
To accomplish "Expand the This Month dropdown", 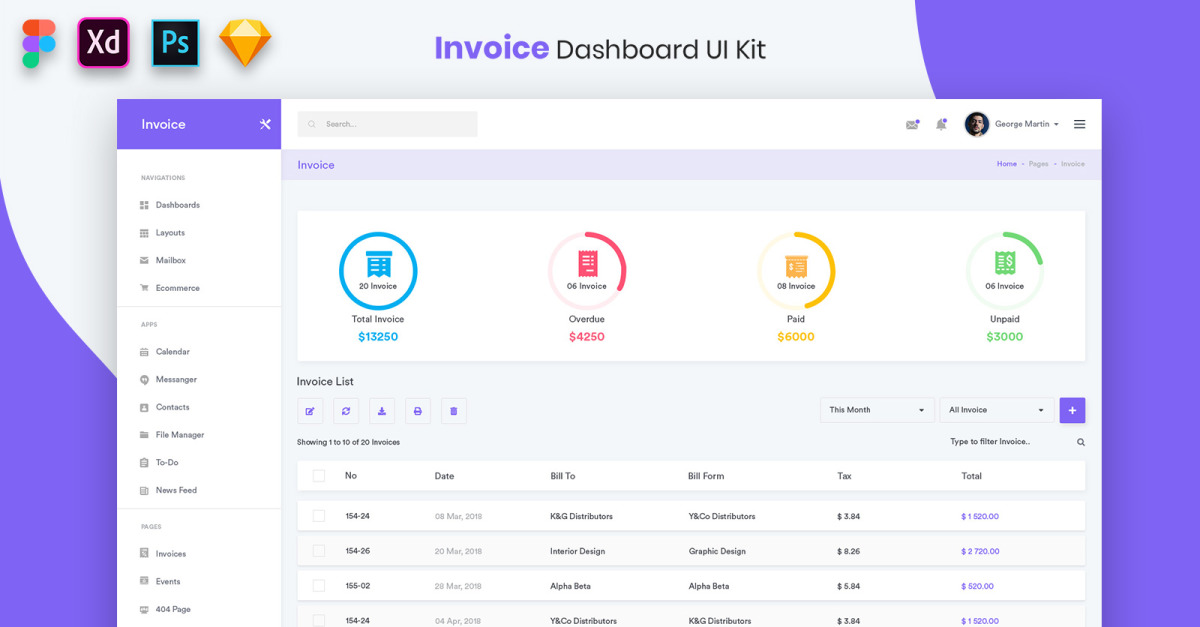I will tap(877, 410).
